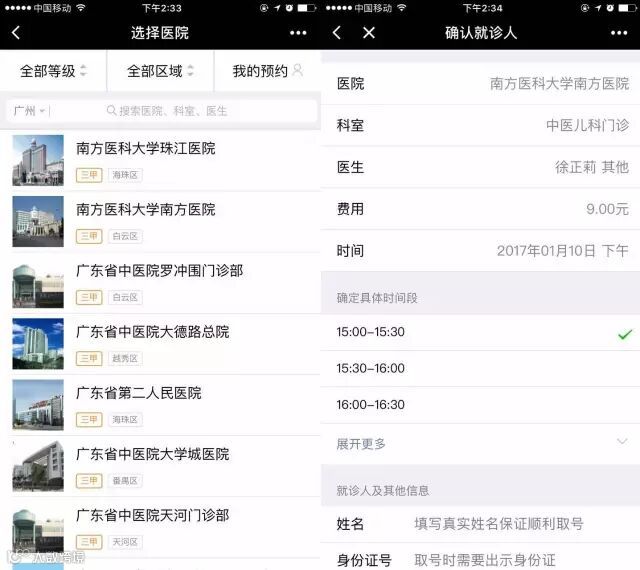The height and width of the screenshot is (570, 640).
Task: Tap the 三甲 tag under 南方医科大学南方医院
Action: click(89, 236)
